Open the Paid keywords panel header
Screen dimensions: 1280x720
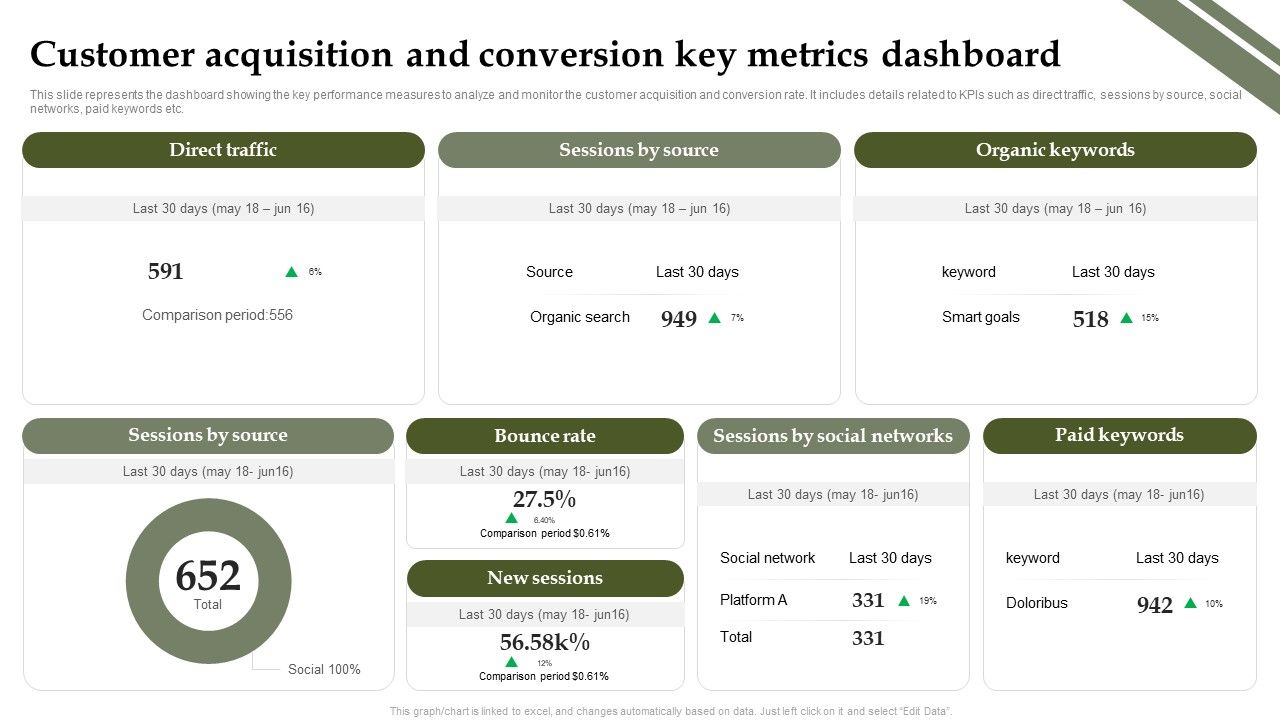1119,435
